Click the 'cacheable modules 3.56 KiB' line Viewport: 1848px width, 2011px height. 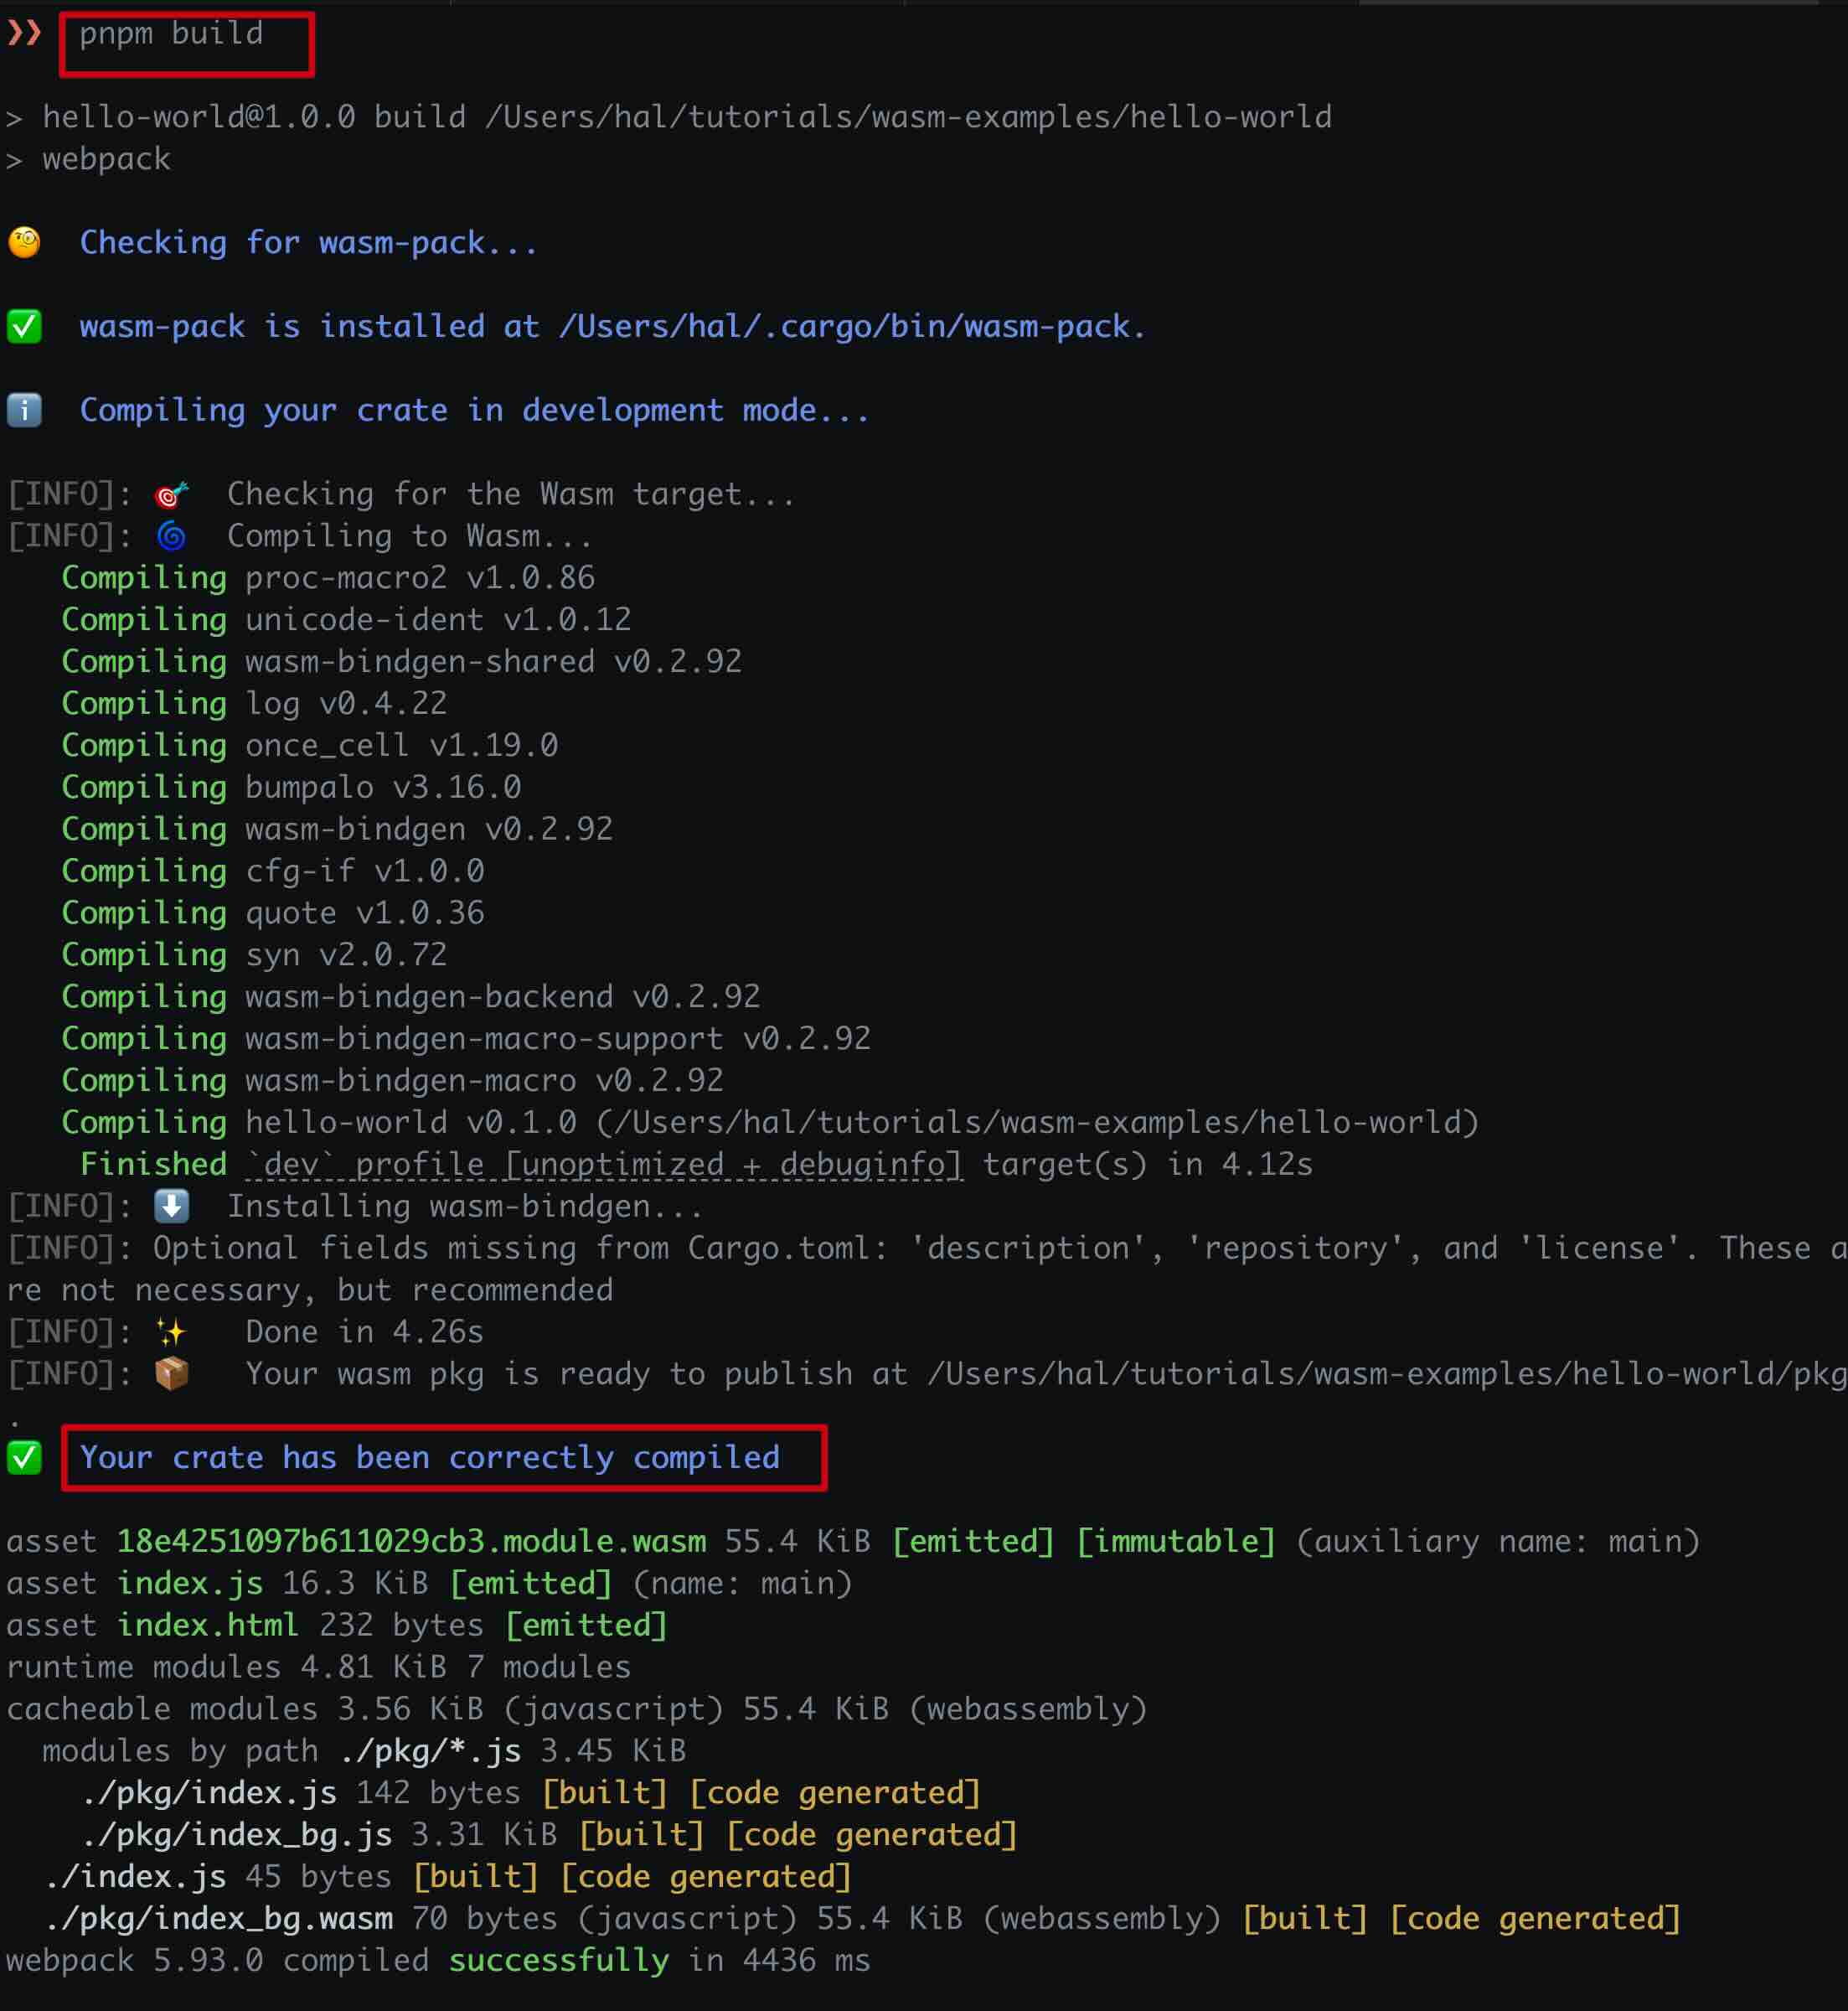coord(577,1710)
